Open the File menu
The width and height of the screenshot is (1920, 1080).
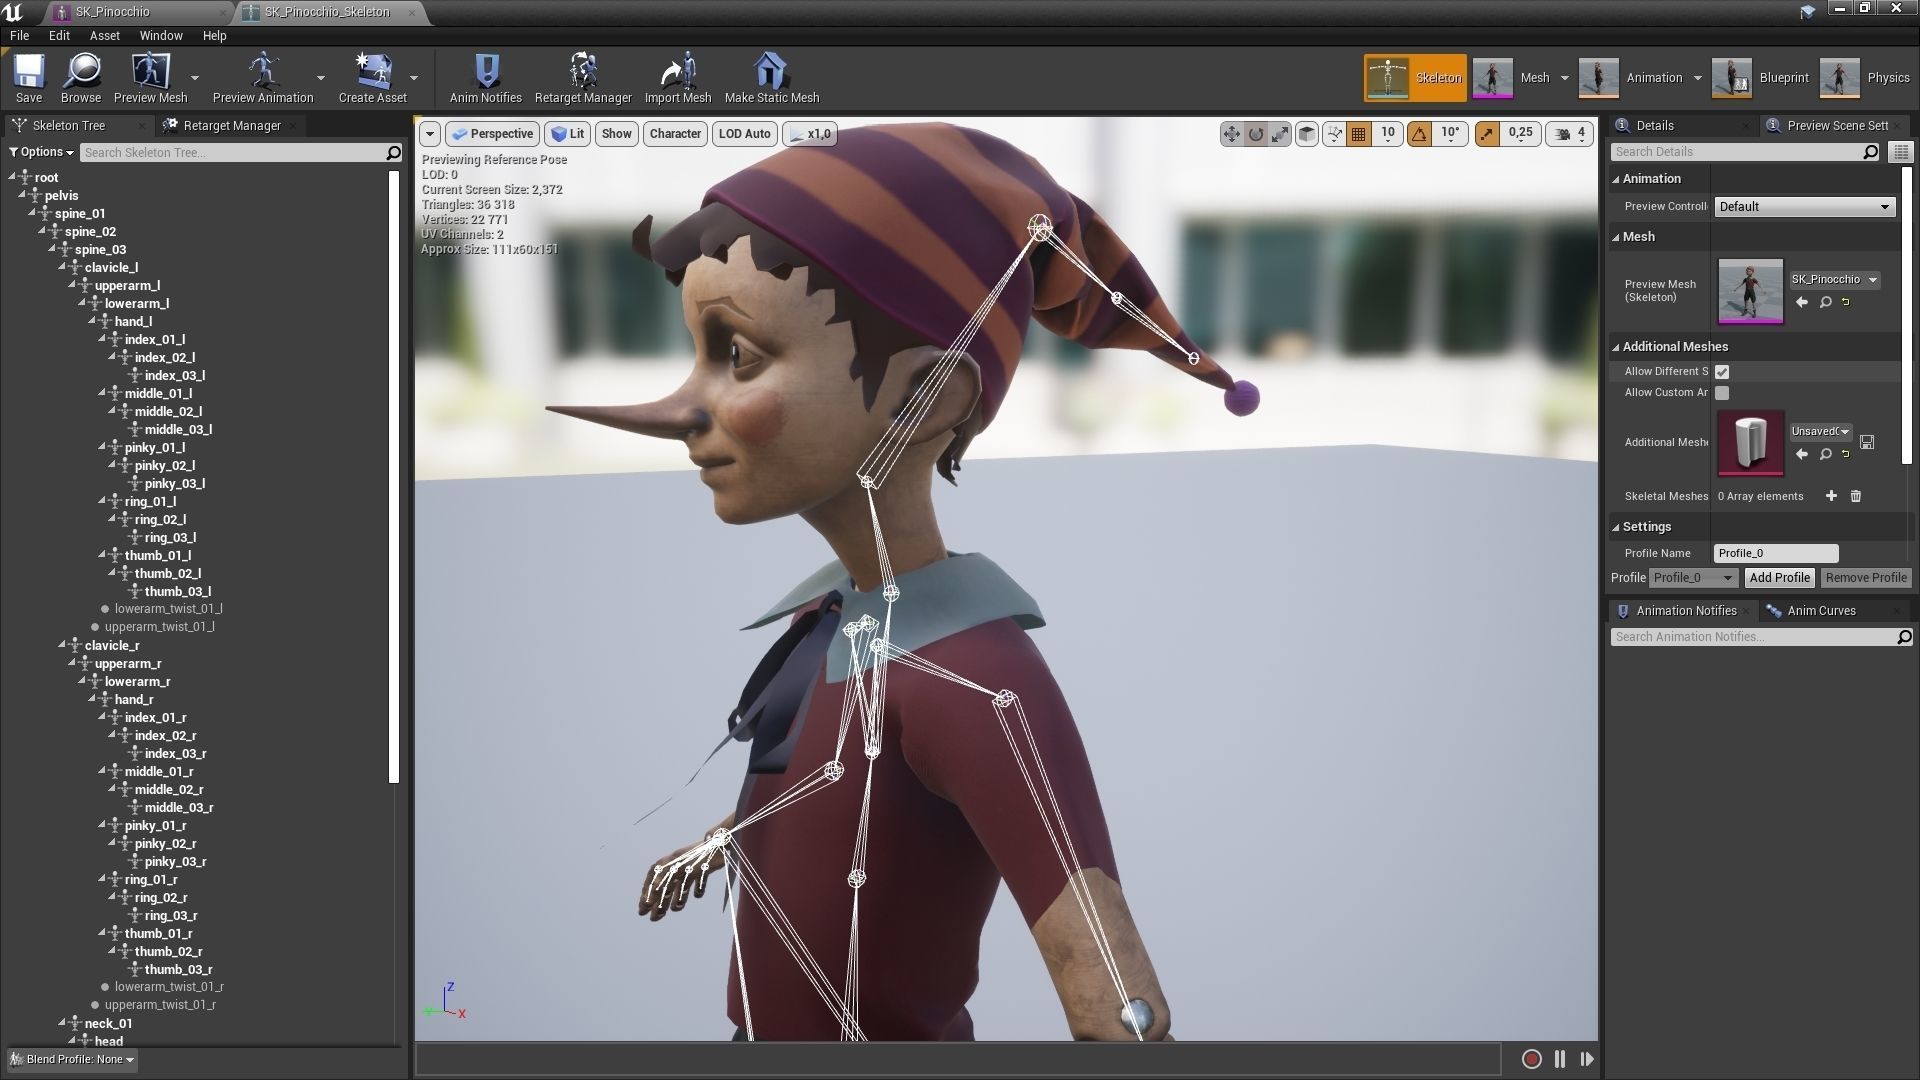tap(19, 35)
